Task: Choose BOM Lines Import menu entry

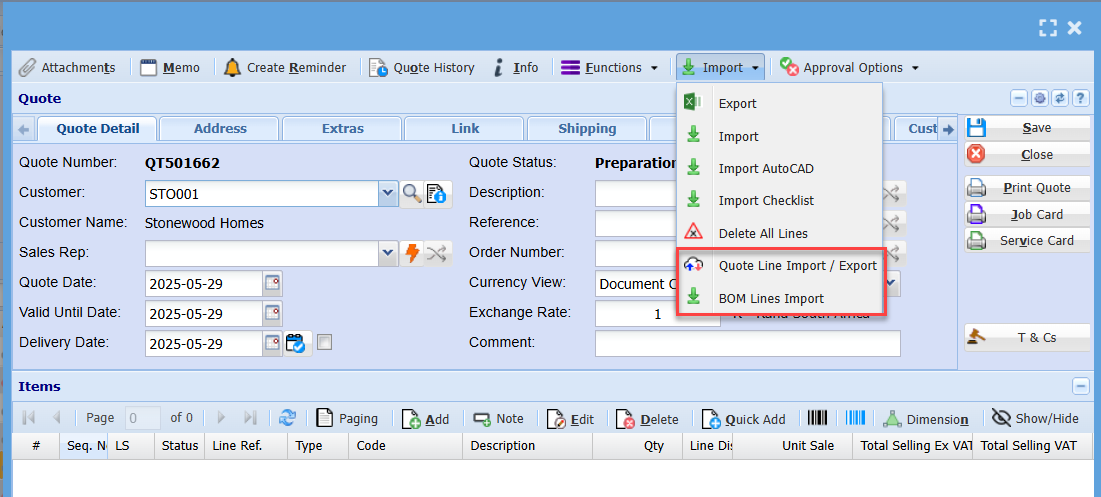Action: [770, 298]
